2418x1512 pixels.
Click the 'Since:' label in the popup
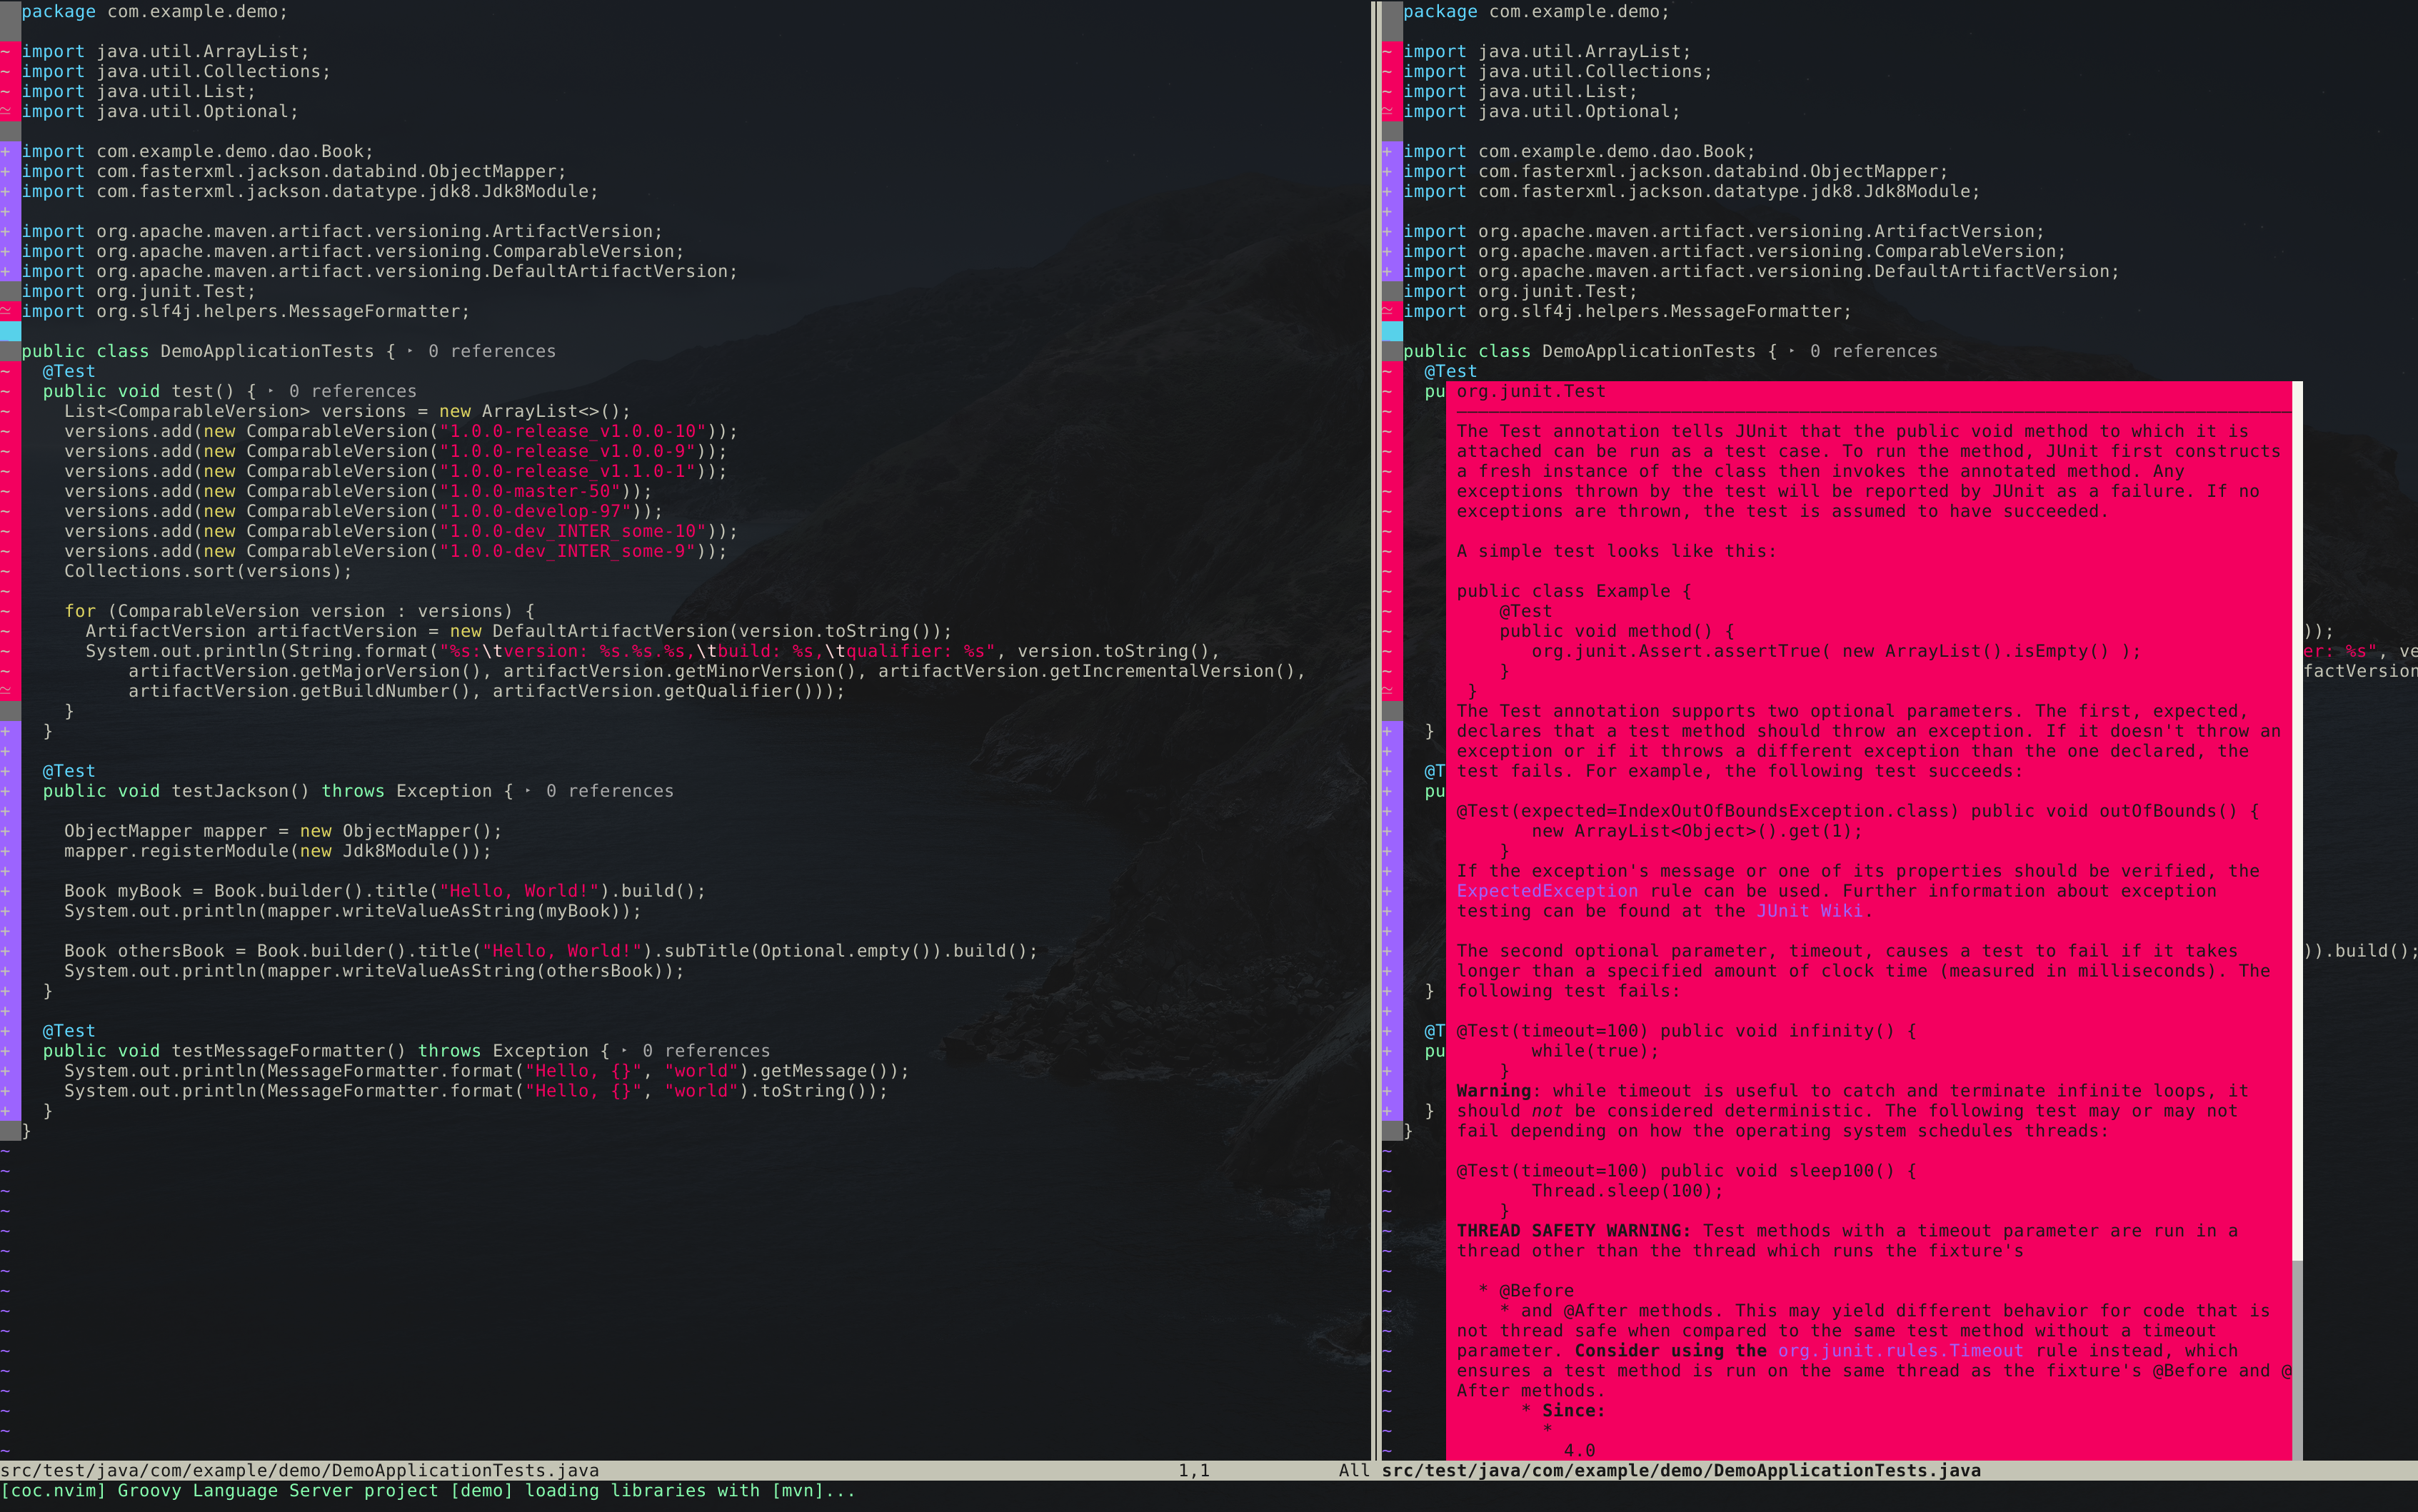click(x=1573, y=1411)
